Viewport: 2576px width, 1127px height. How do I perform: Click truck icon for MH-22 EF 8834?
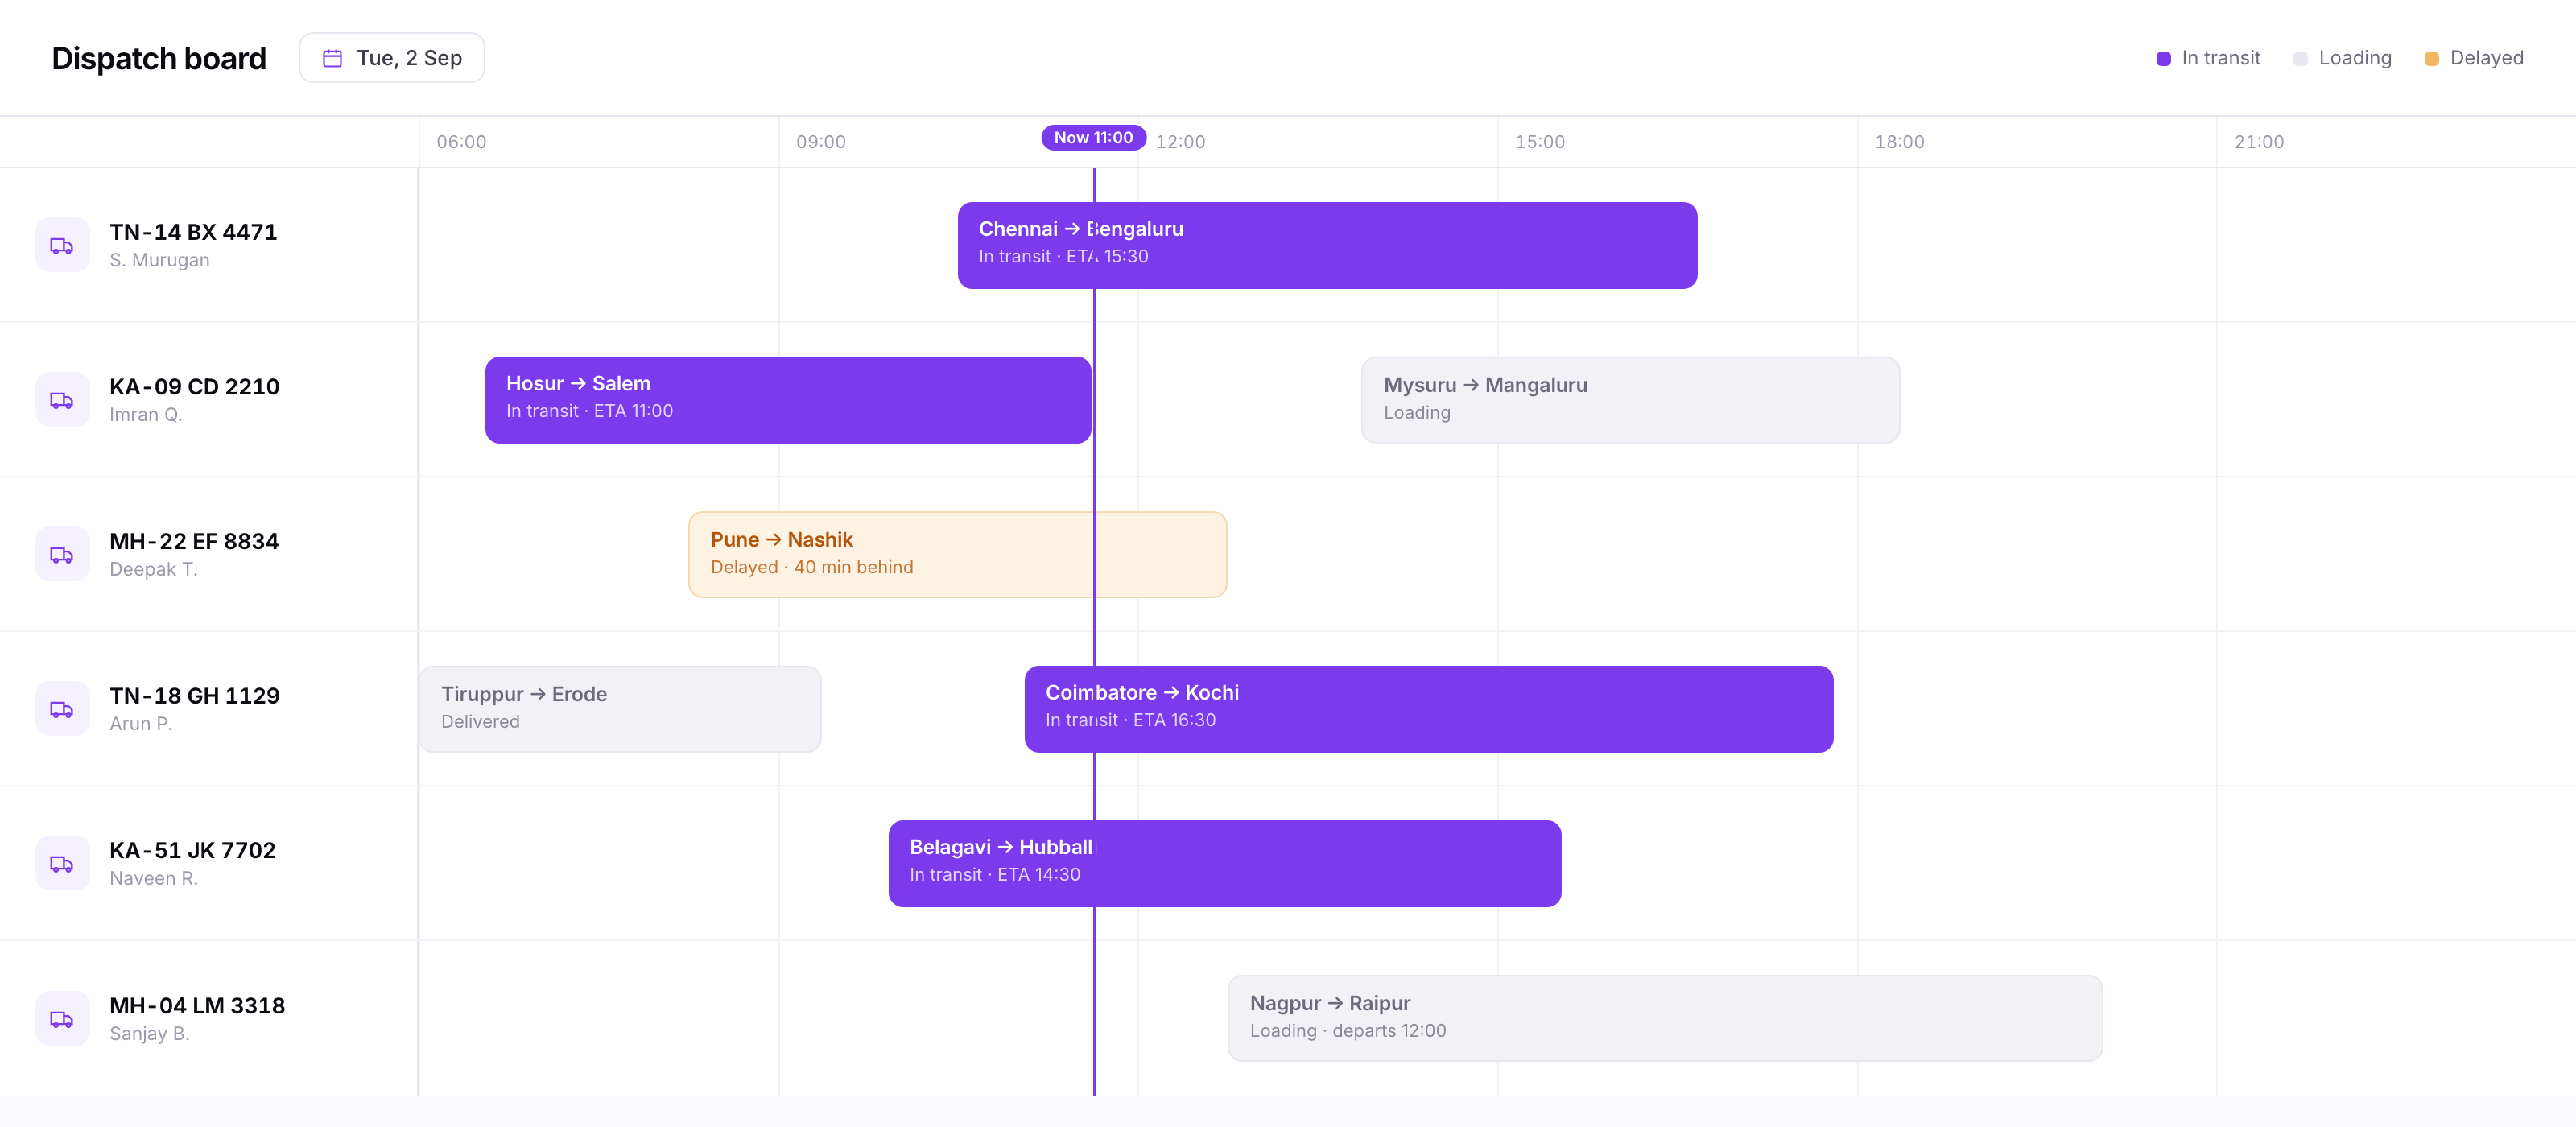62,555
